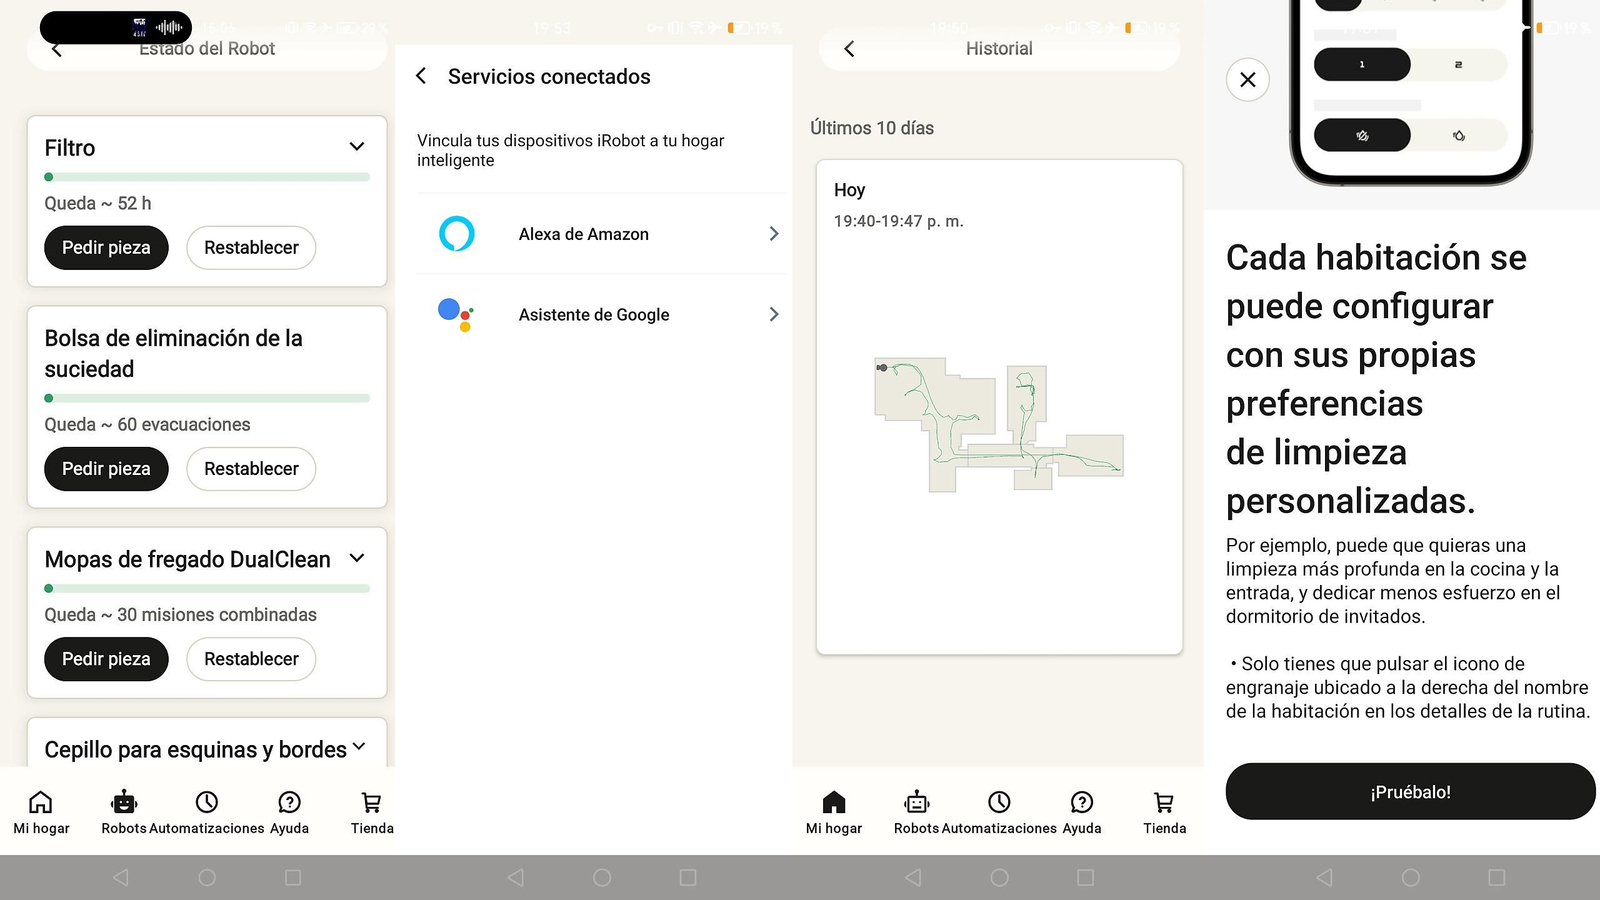Open today's cleaning map thumbnail

[x=999, y=425]
